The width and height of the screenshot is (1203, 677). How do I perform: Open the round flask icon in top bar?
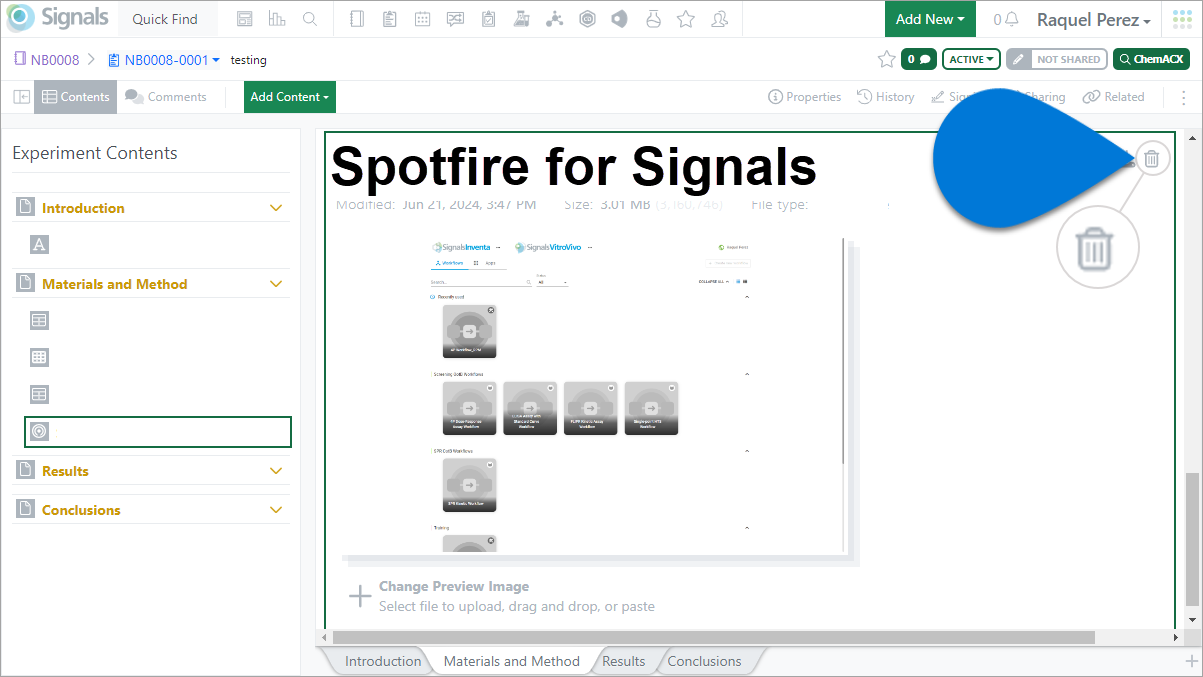pos(653,19)
